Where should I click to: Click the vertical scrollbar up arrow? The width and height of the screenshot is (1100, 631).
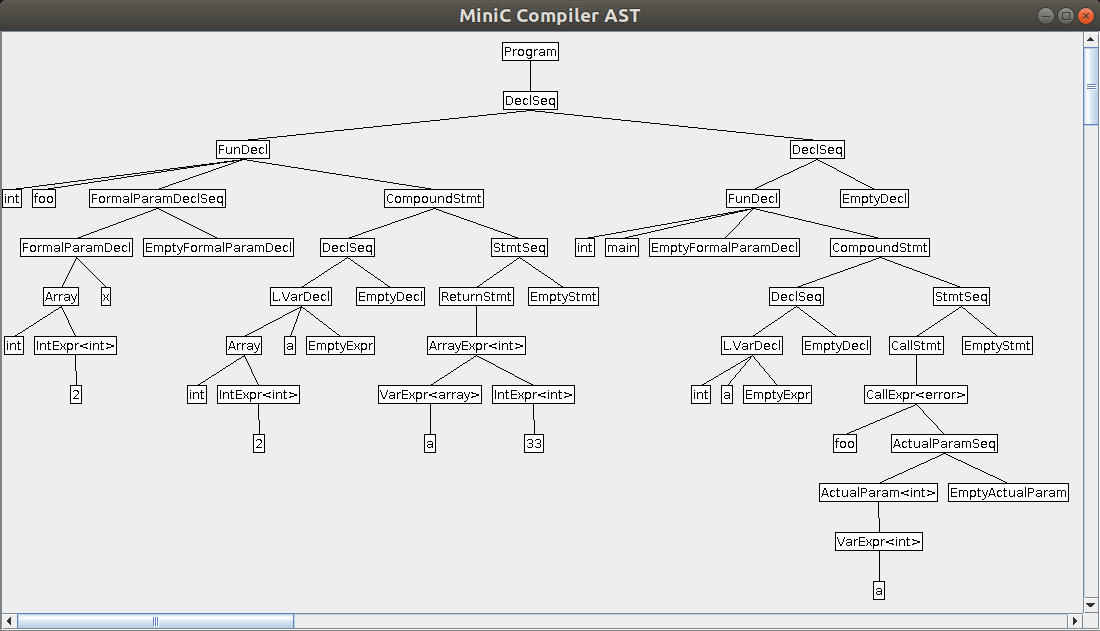pos(1091,41)
